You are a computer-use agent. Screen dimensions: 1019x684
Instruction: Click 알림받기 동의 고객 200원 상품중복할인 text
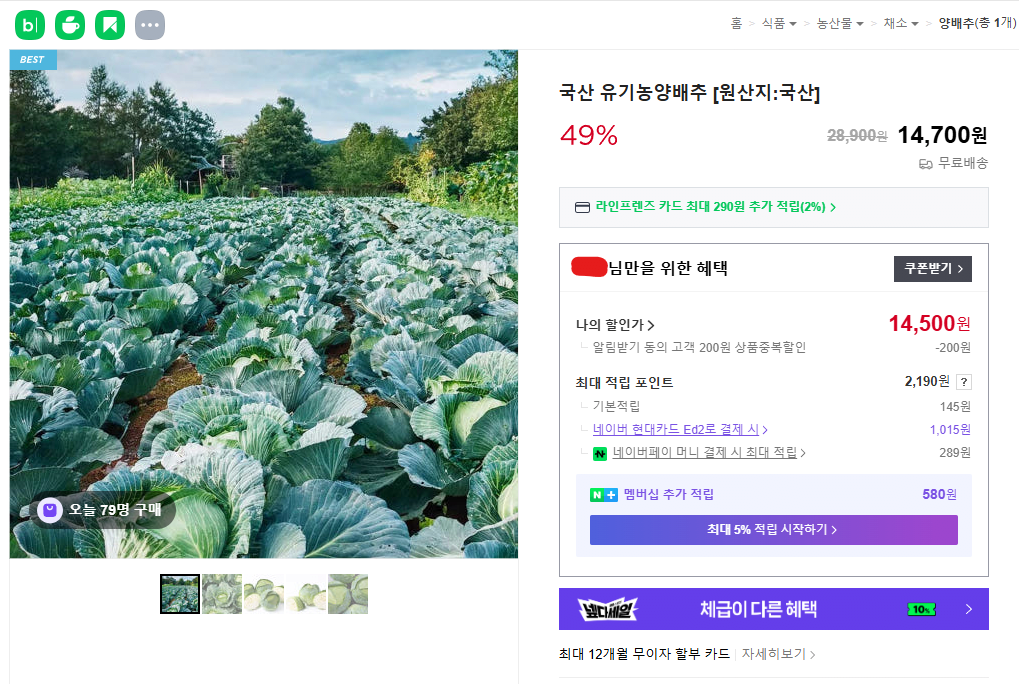[x=699, y=348]
